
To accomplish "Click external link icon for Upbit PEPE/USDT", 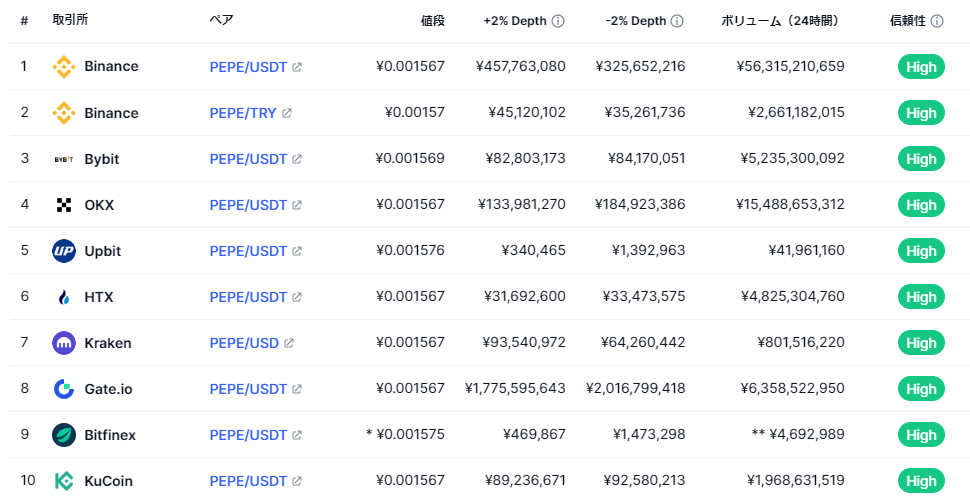I will [297, 251].
